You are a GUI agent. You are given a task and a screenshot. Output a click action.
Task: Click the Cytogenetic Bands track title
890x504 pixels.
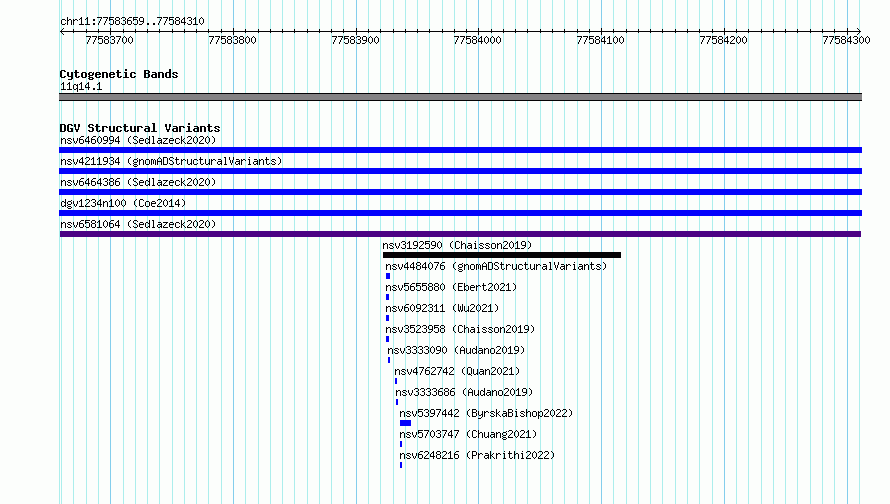coord(119,74)
